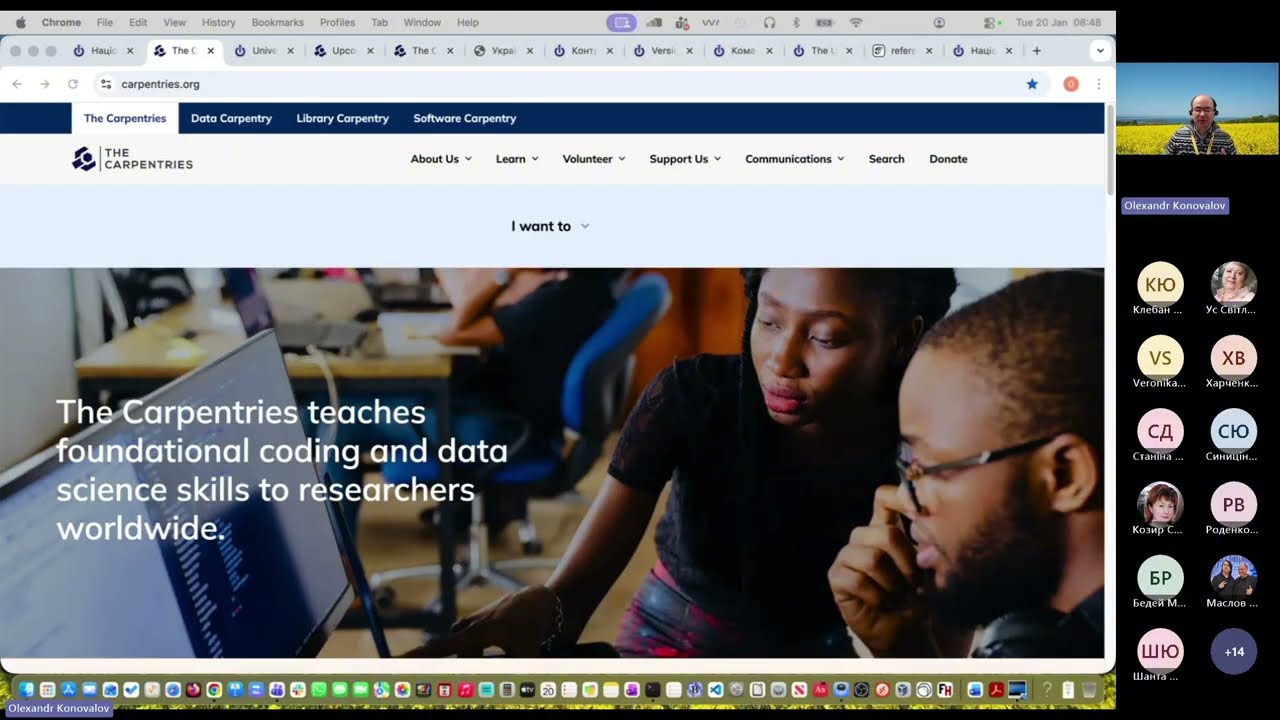The width and height of the screenshot is (1280, 720).
Task: Click the headphones menu bar icon
Action: (769, 22)
